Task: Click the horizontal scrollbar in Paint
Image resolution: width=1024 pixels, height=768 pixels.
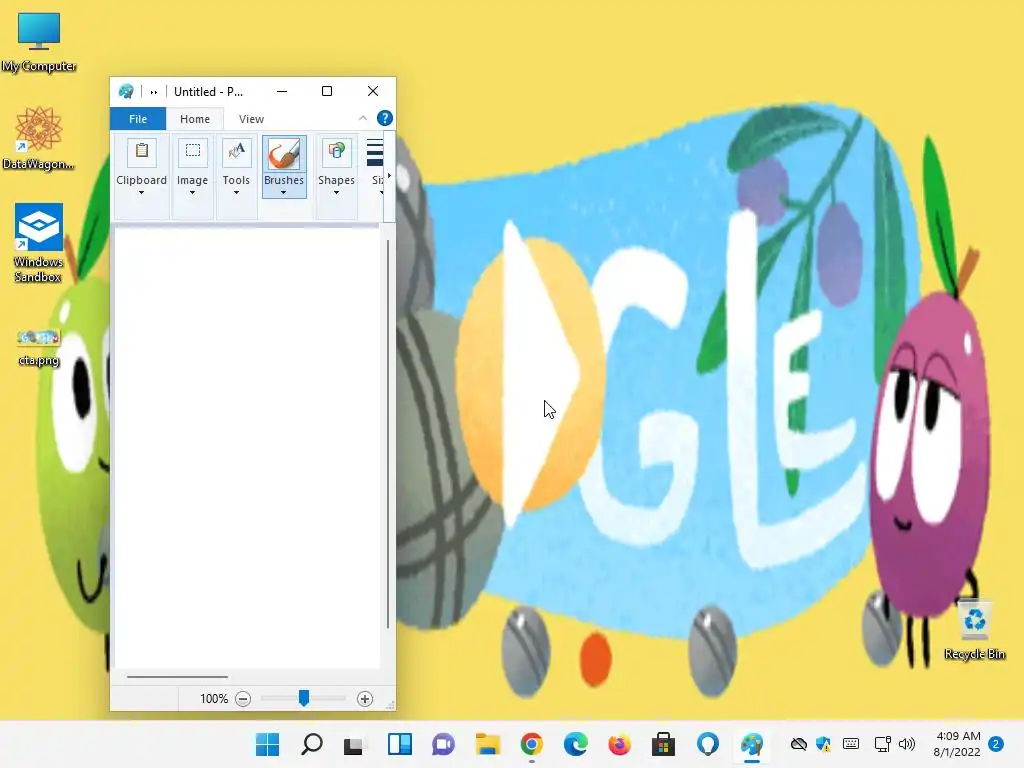Action: point(177,677)
